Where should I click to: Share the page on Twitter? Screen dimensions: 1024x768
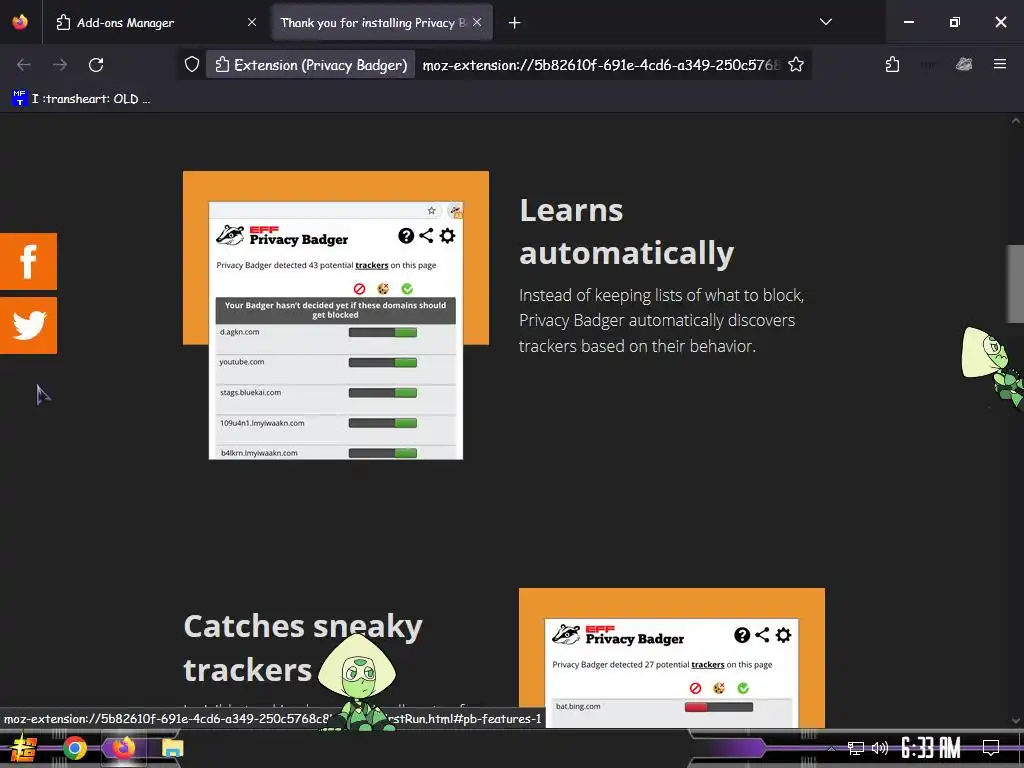[28, 325]
